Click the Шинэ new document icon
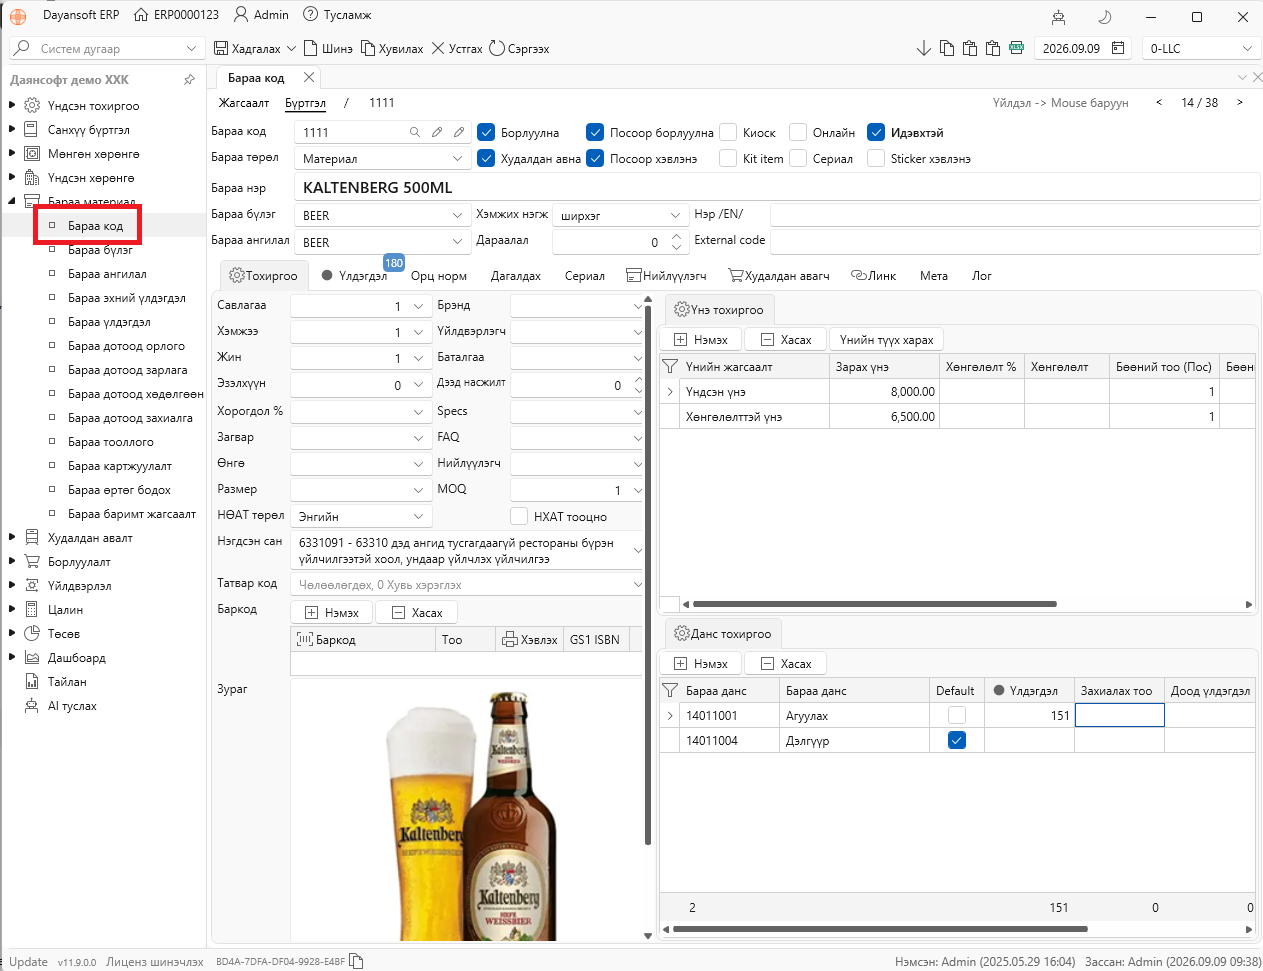Screen dimensions: 1263x971 [311, 48]
